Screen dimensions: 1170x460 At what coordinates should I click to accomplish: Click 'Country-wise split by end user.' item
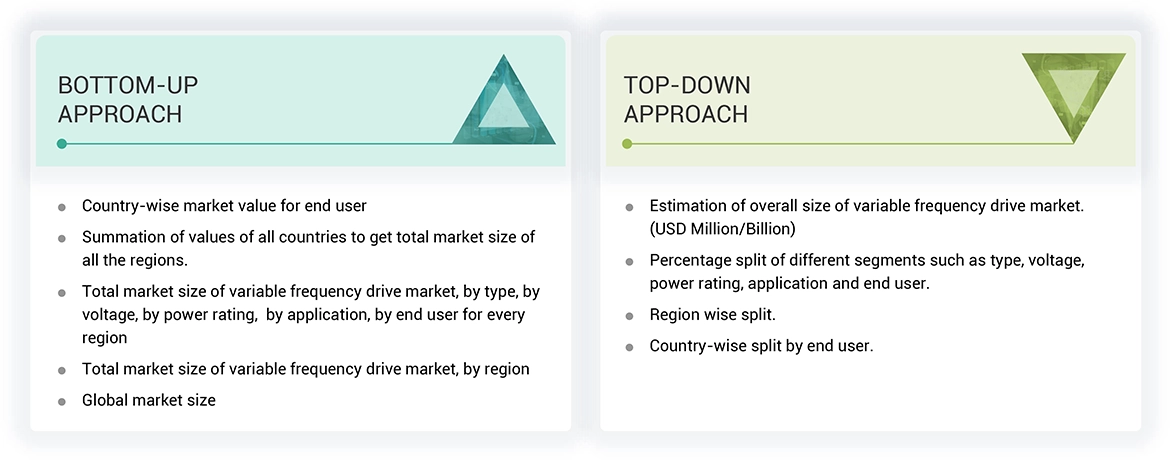(x=761, y=347)
